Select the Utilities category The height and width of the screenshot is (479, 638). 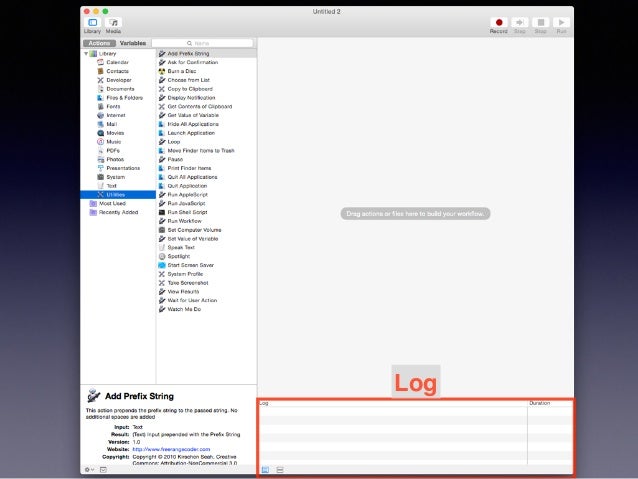point(118,195)
